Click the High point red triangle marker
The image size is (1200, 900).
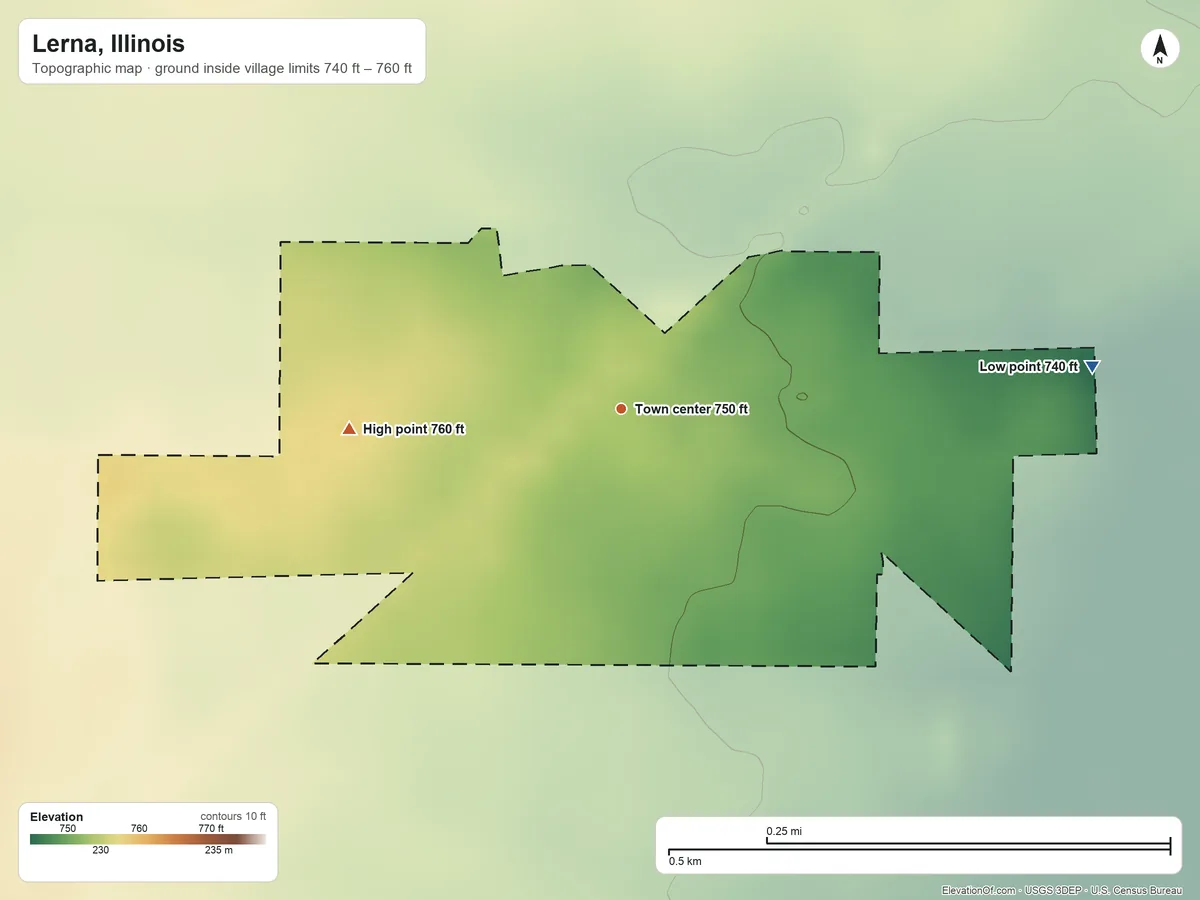point(349,429)
